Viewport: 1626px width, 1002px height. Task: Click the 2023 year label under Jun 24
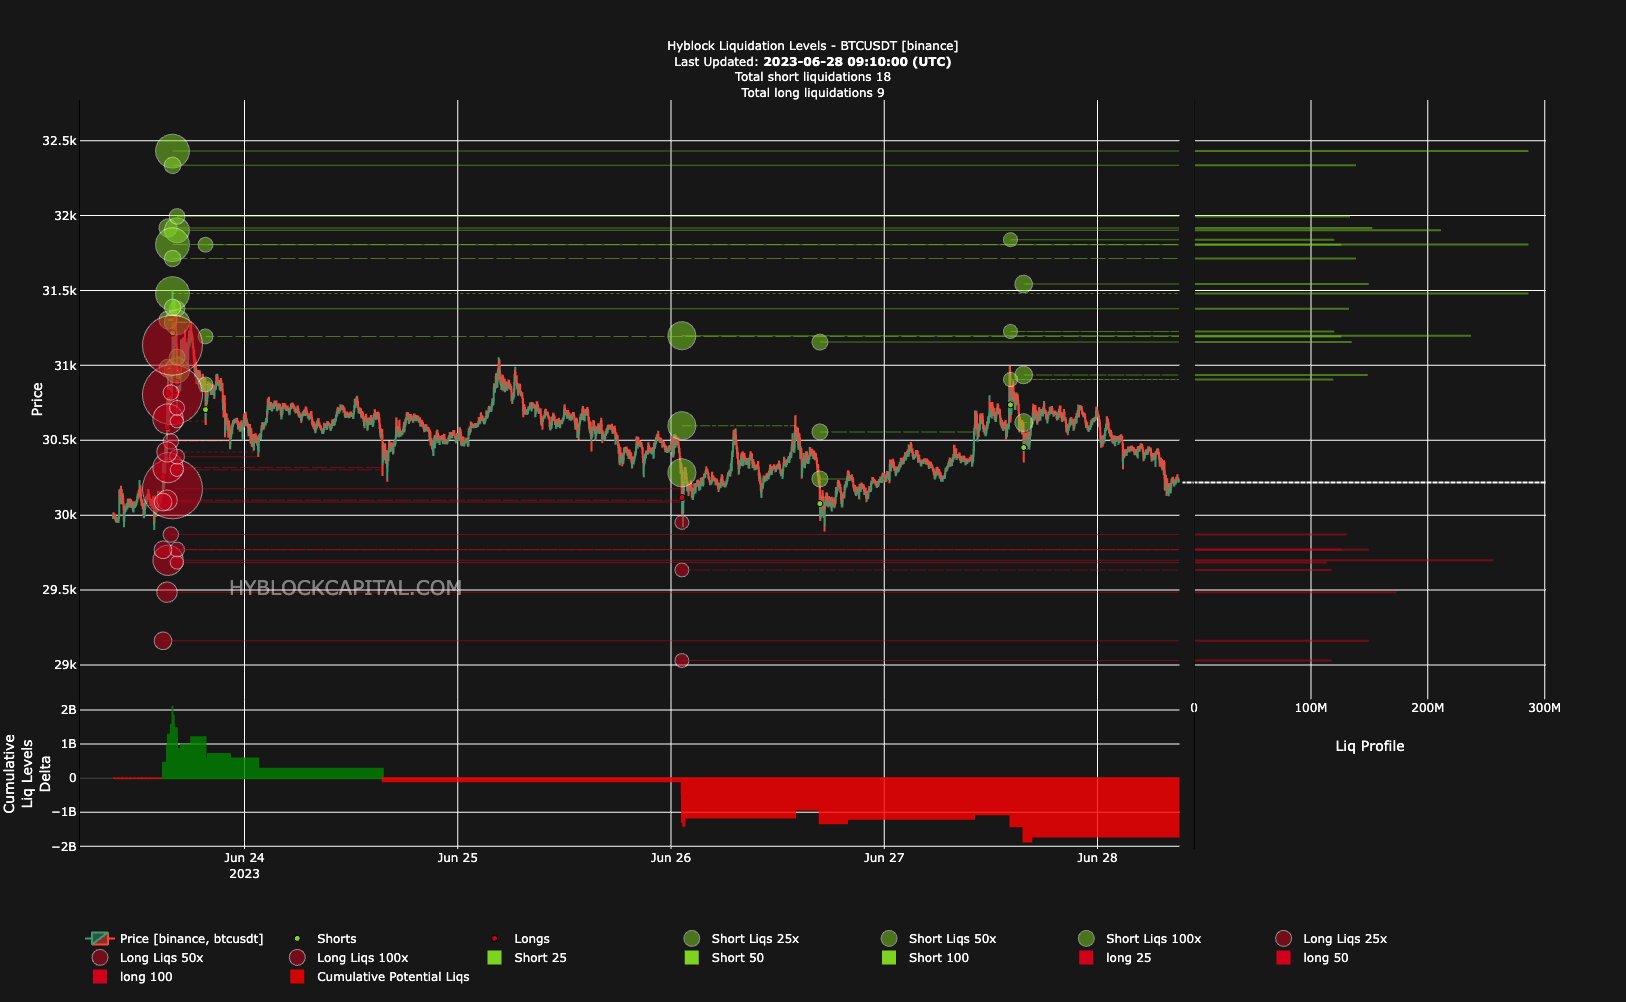244,874
